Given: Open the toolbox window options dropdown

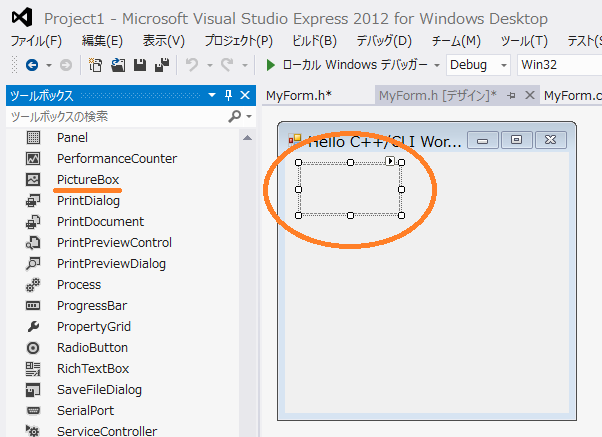Looking at the screenshot, I should pyautogui.click(x=212, y=95).
